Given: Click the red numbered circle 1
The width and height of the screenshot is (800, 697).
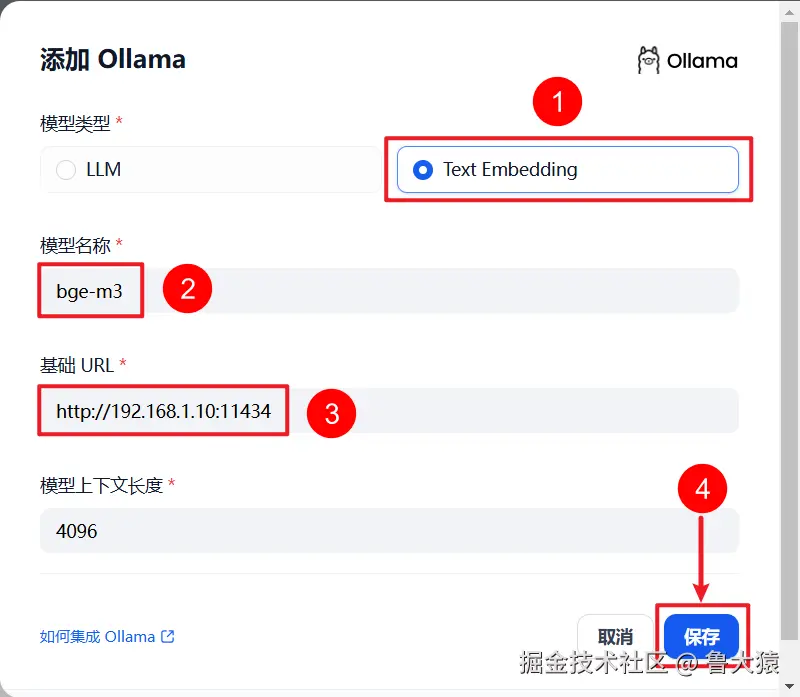Looking at the screenshot, I should (557, 102).
